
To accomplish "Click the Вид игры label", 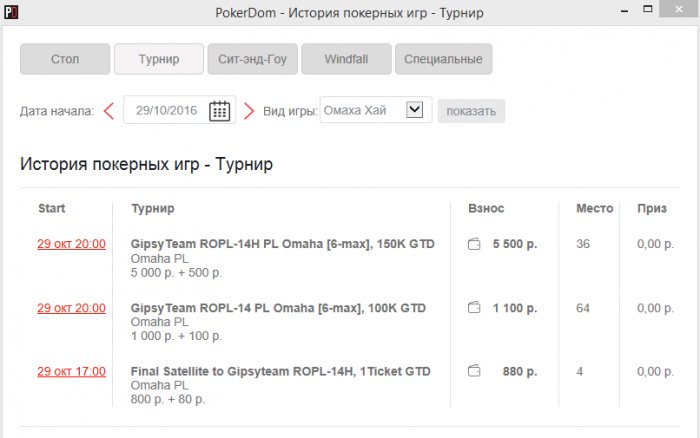I will 290,111.
